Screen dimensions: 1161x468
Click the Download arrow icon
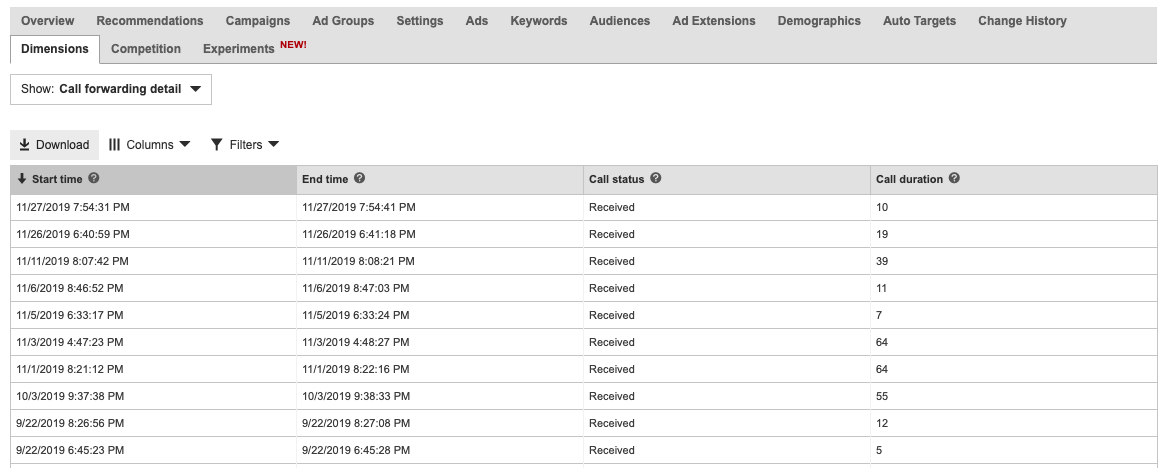pyautogui.click(x=25, y=145)
